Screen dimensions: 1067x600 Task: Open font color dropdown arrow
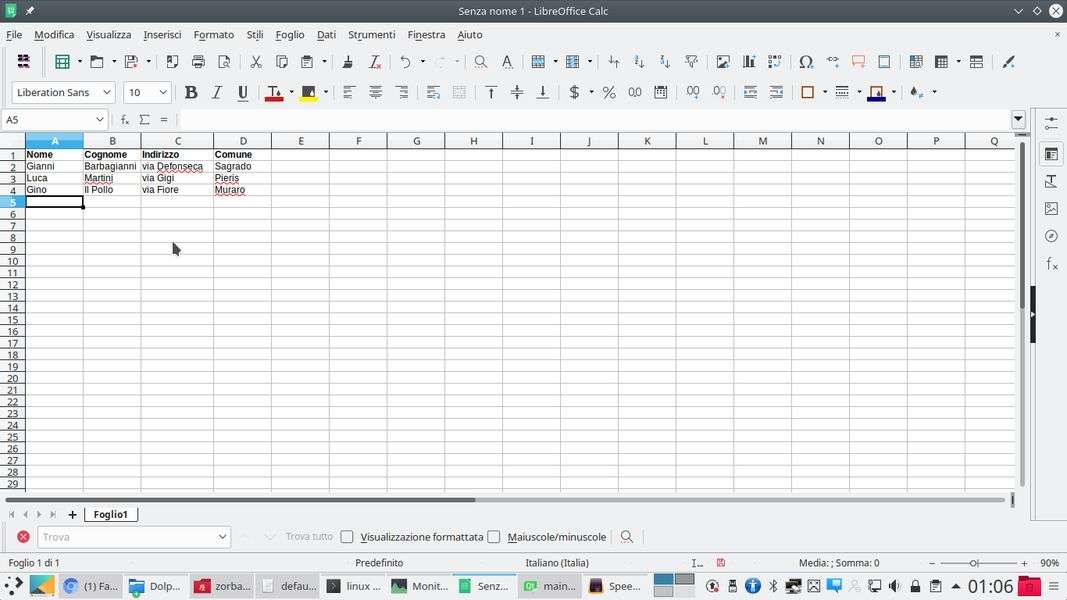pyautogui.click(x=291, y=93)
